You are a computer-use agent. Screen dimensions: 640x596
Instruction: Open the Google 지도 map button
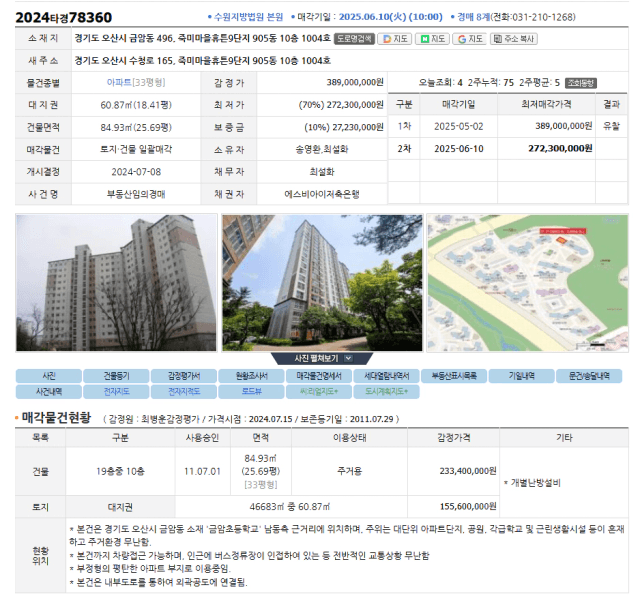[470, 39]
